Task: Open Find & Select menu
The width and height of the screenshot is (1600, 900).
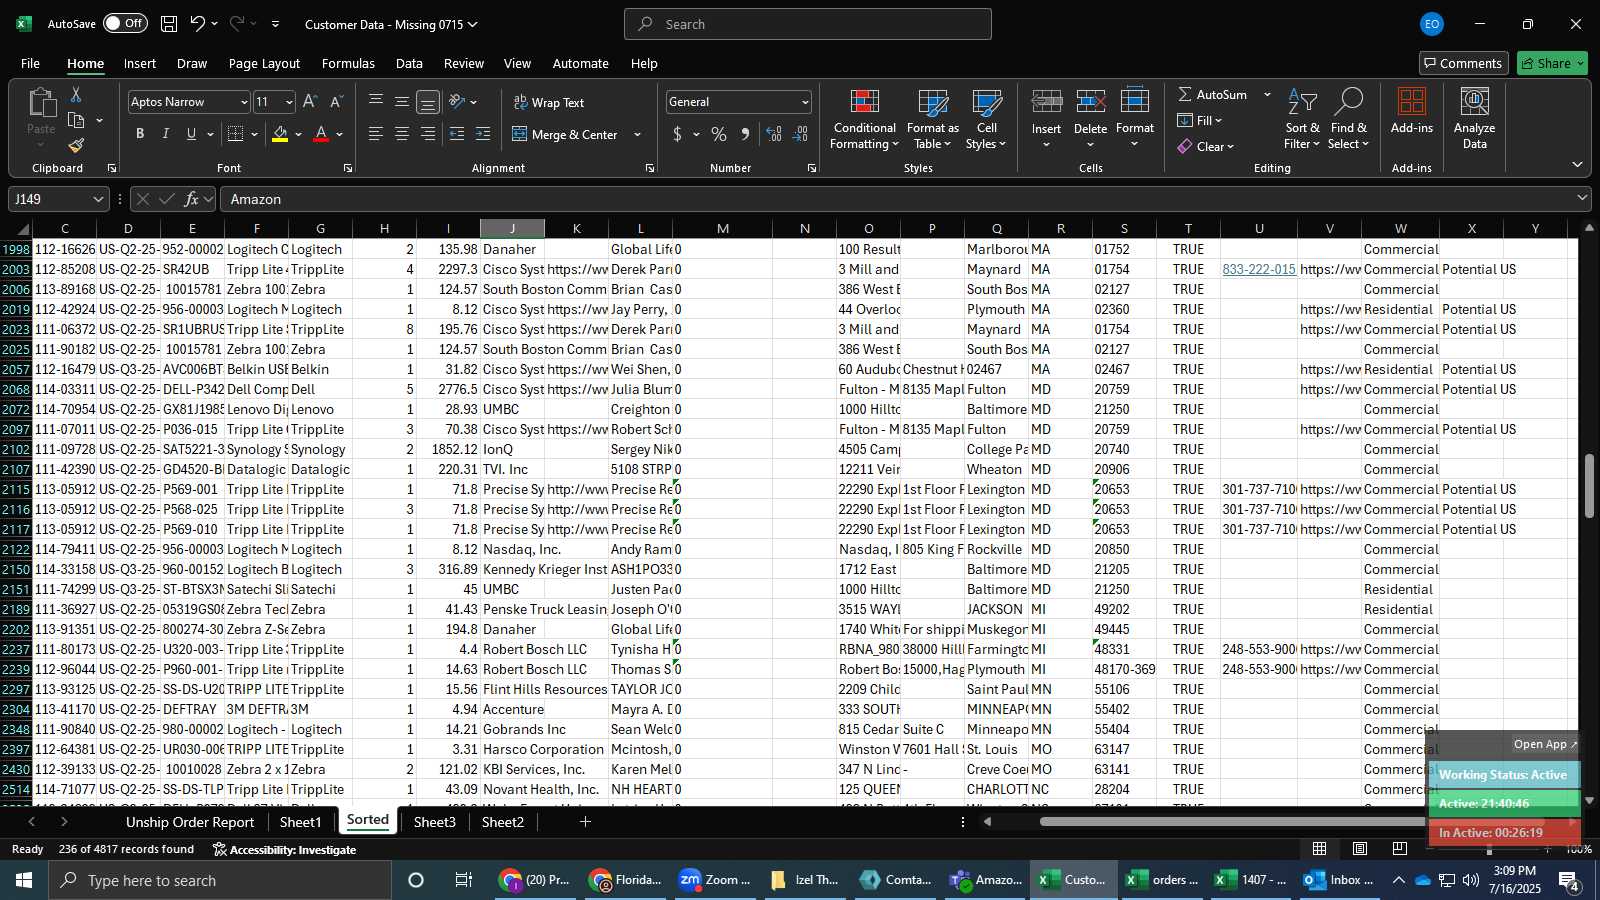Action: (1349, 120)
